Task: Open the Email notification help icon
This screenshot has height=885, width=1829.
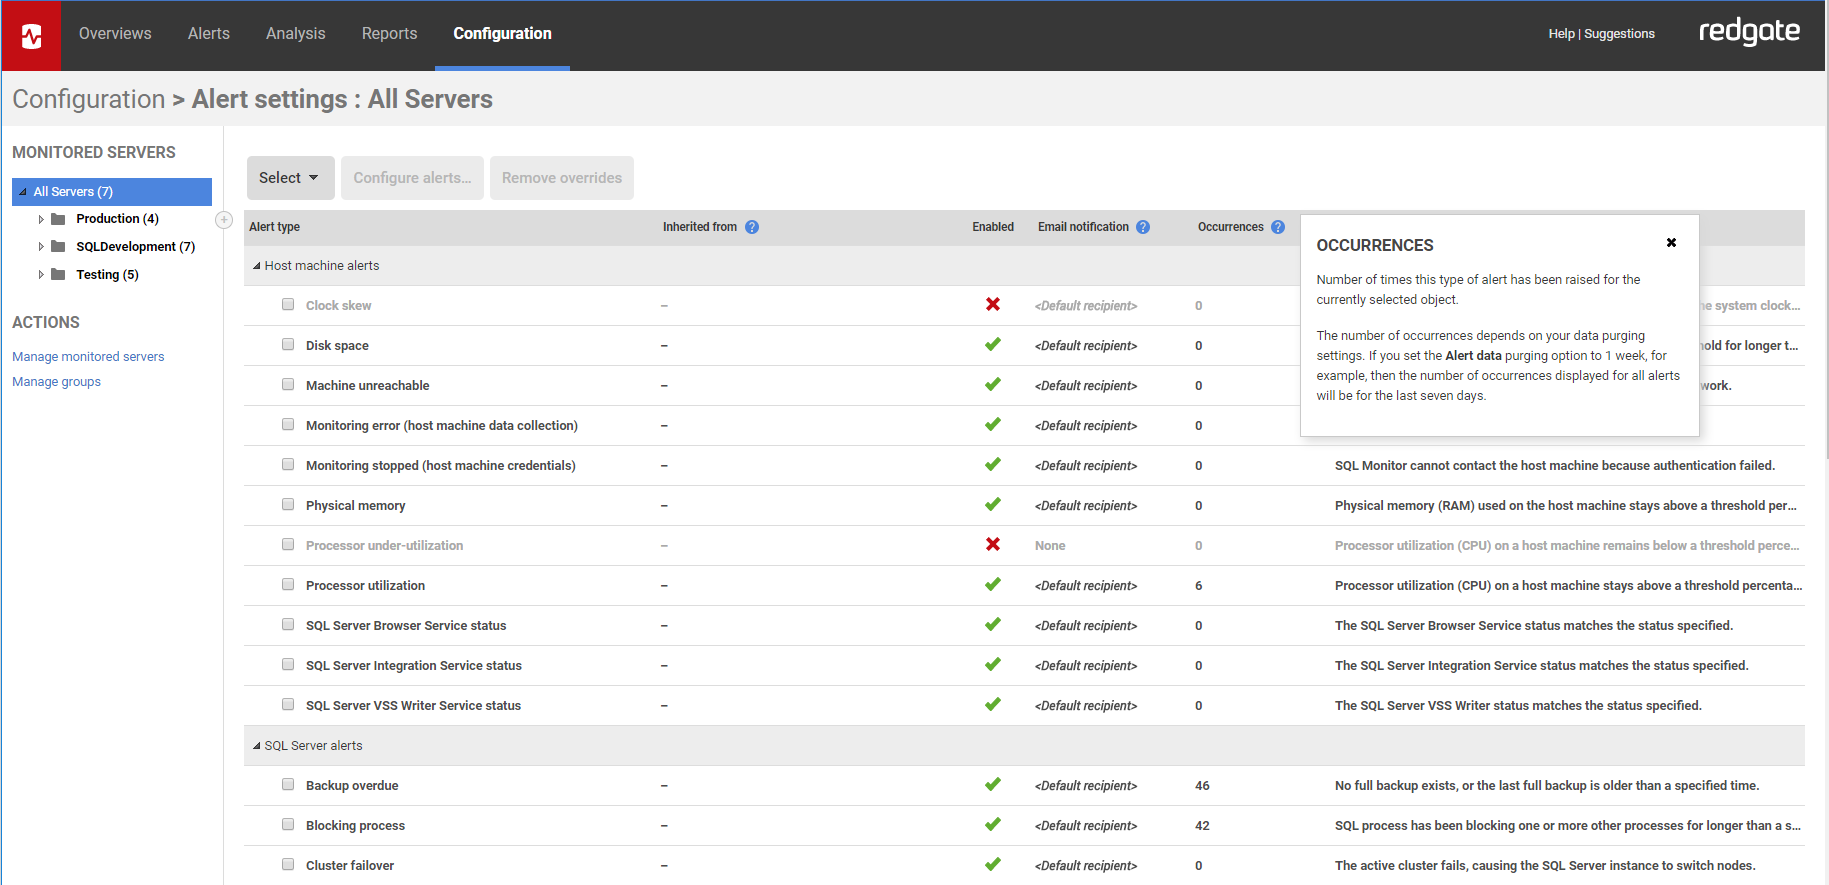Action: click(1143, 227)
